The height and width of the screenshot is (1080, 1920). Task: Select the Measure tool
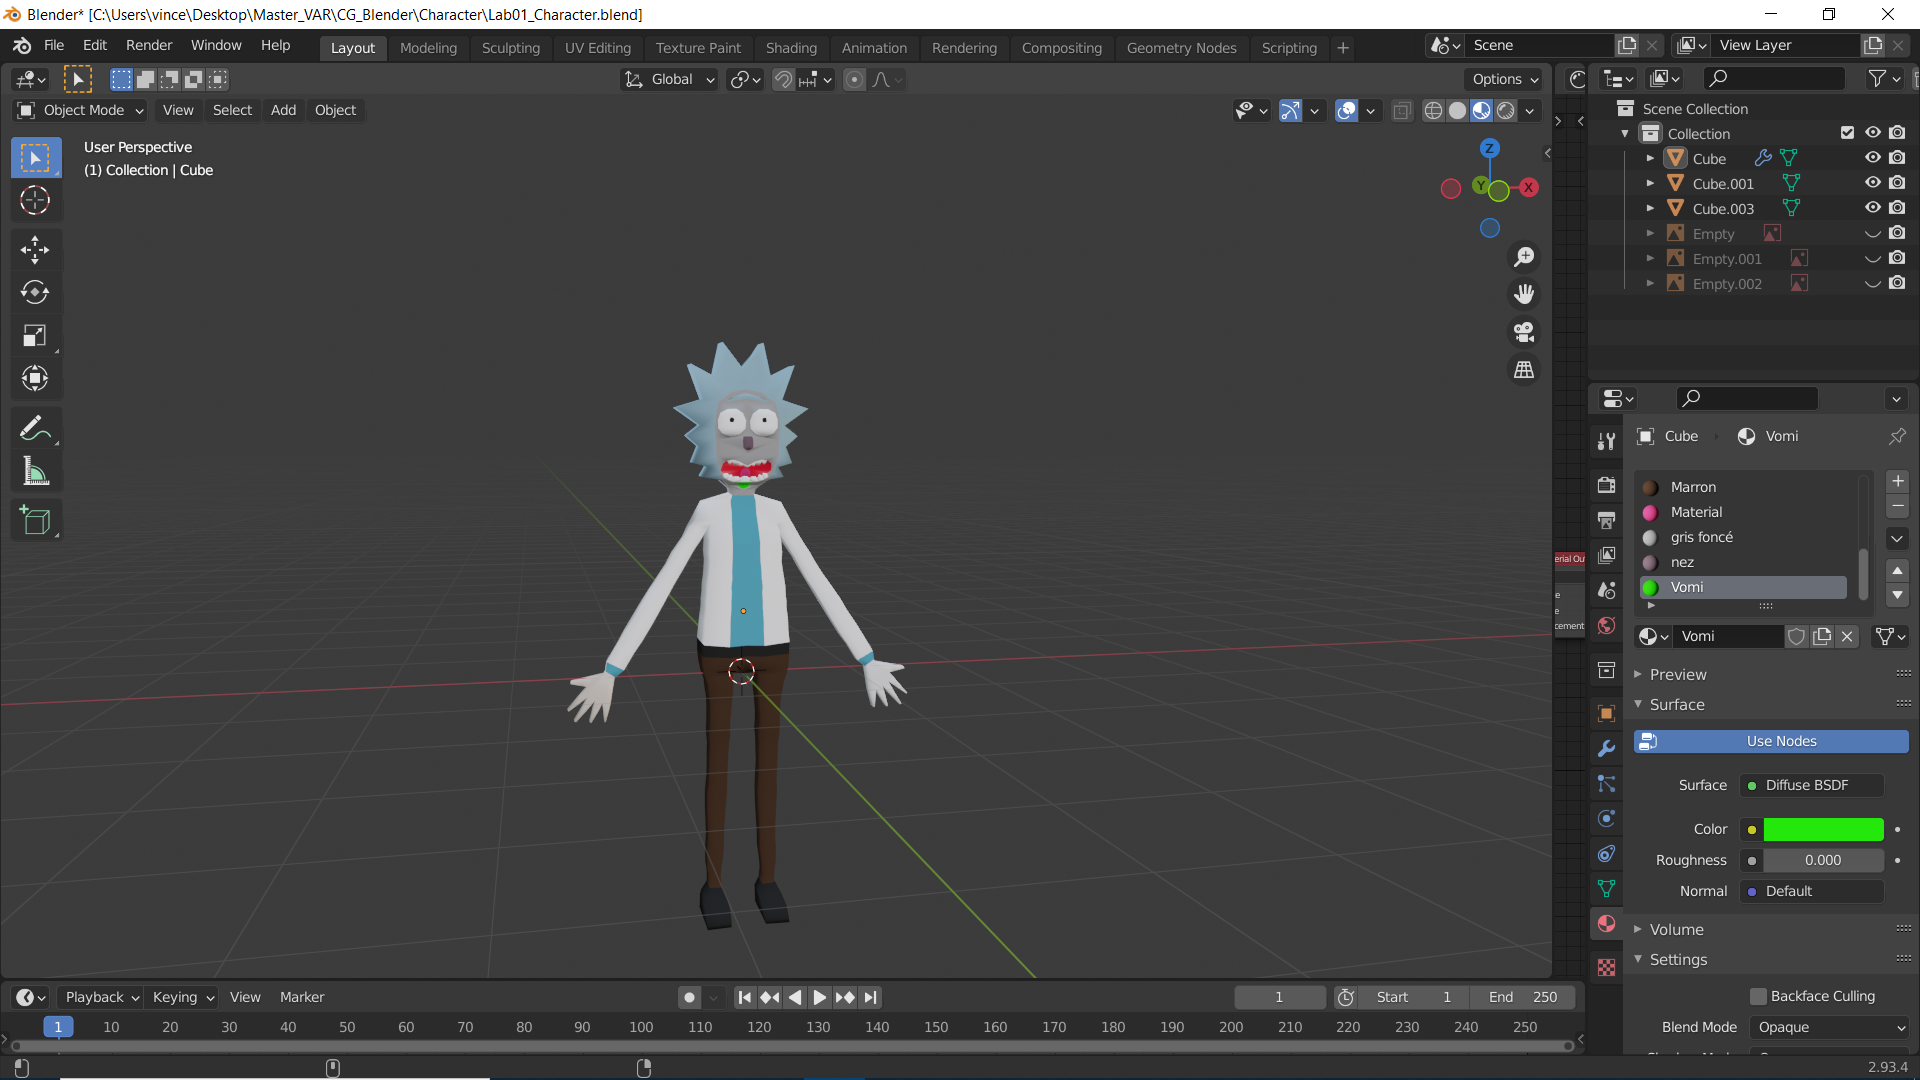[x=35, y=472]
